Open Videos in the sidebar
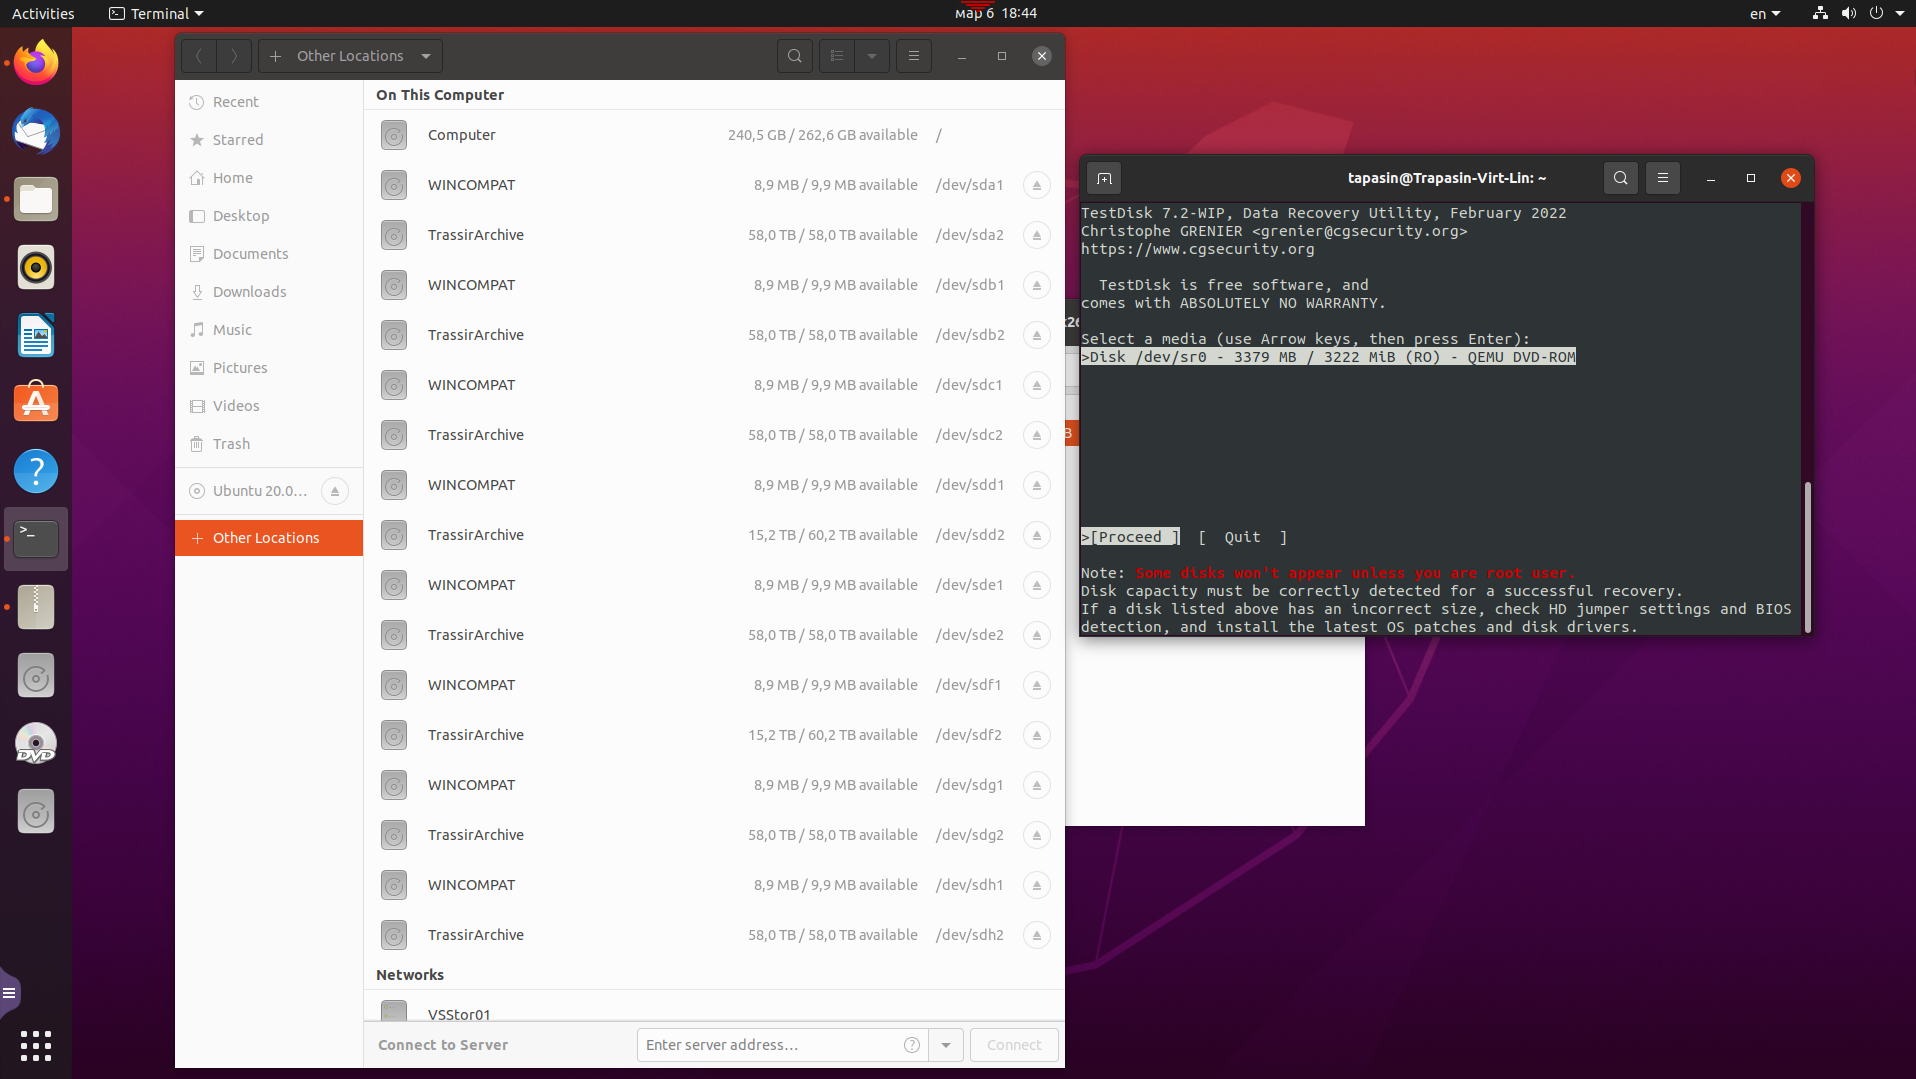Image resolution: width=1916 pixels, height=1079 pixels. [269, 406]
